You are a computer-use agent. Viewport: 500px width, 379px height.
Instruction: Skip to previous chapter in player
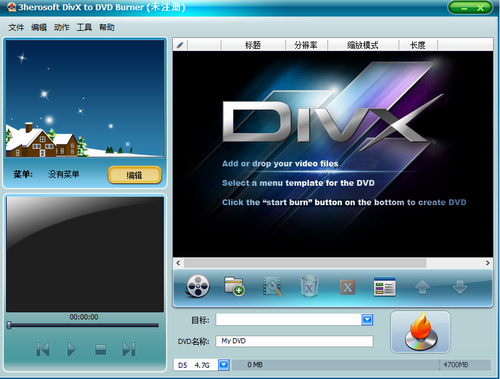point(43,349)
